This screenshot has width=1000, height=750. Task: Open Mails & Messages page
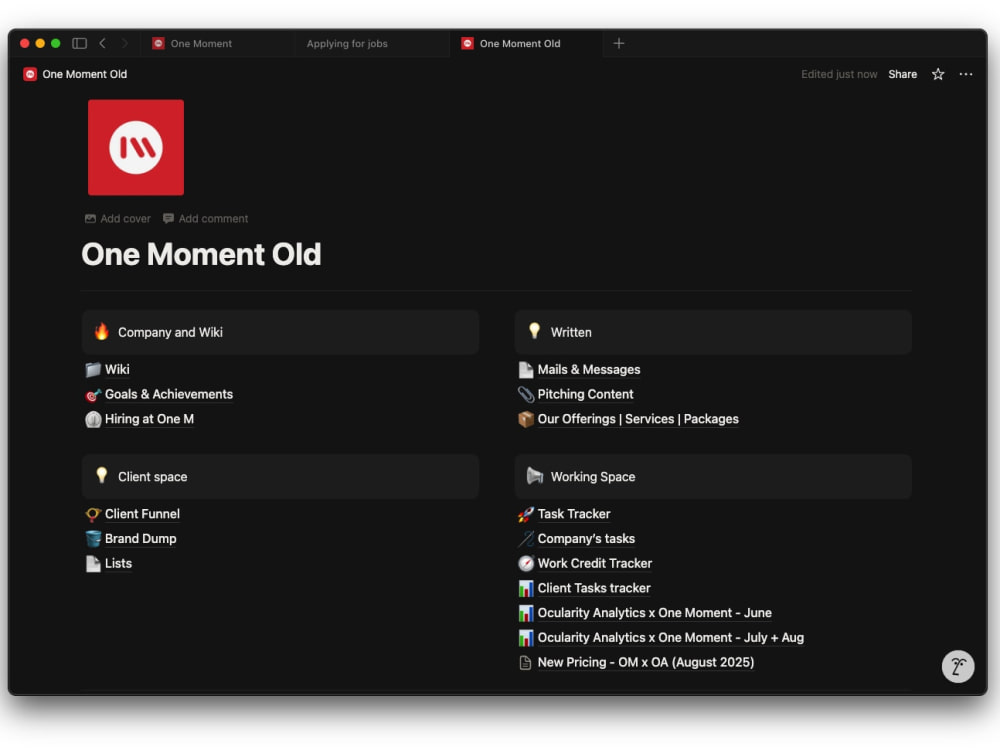point(589,369)
